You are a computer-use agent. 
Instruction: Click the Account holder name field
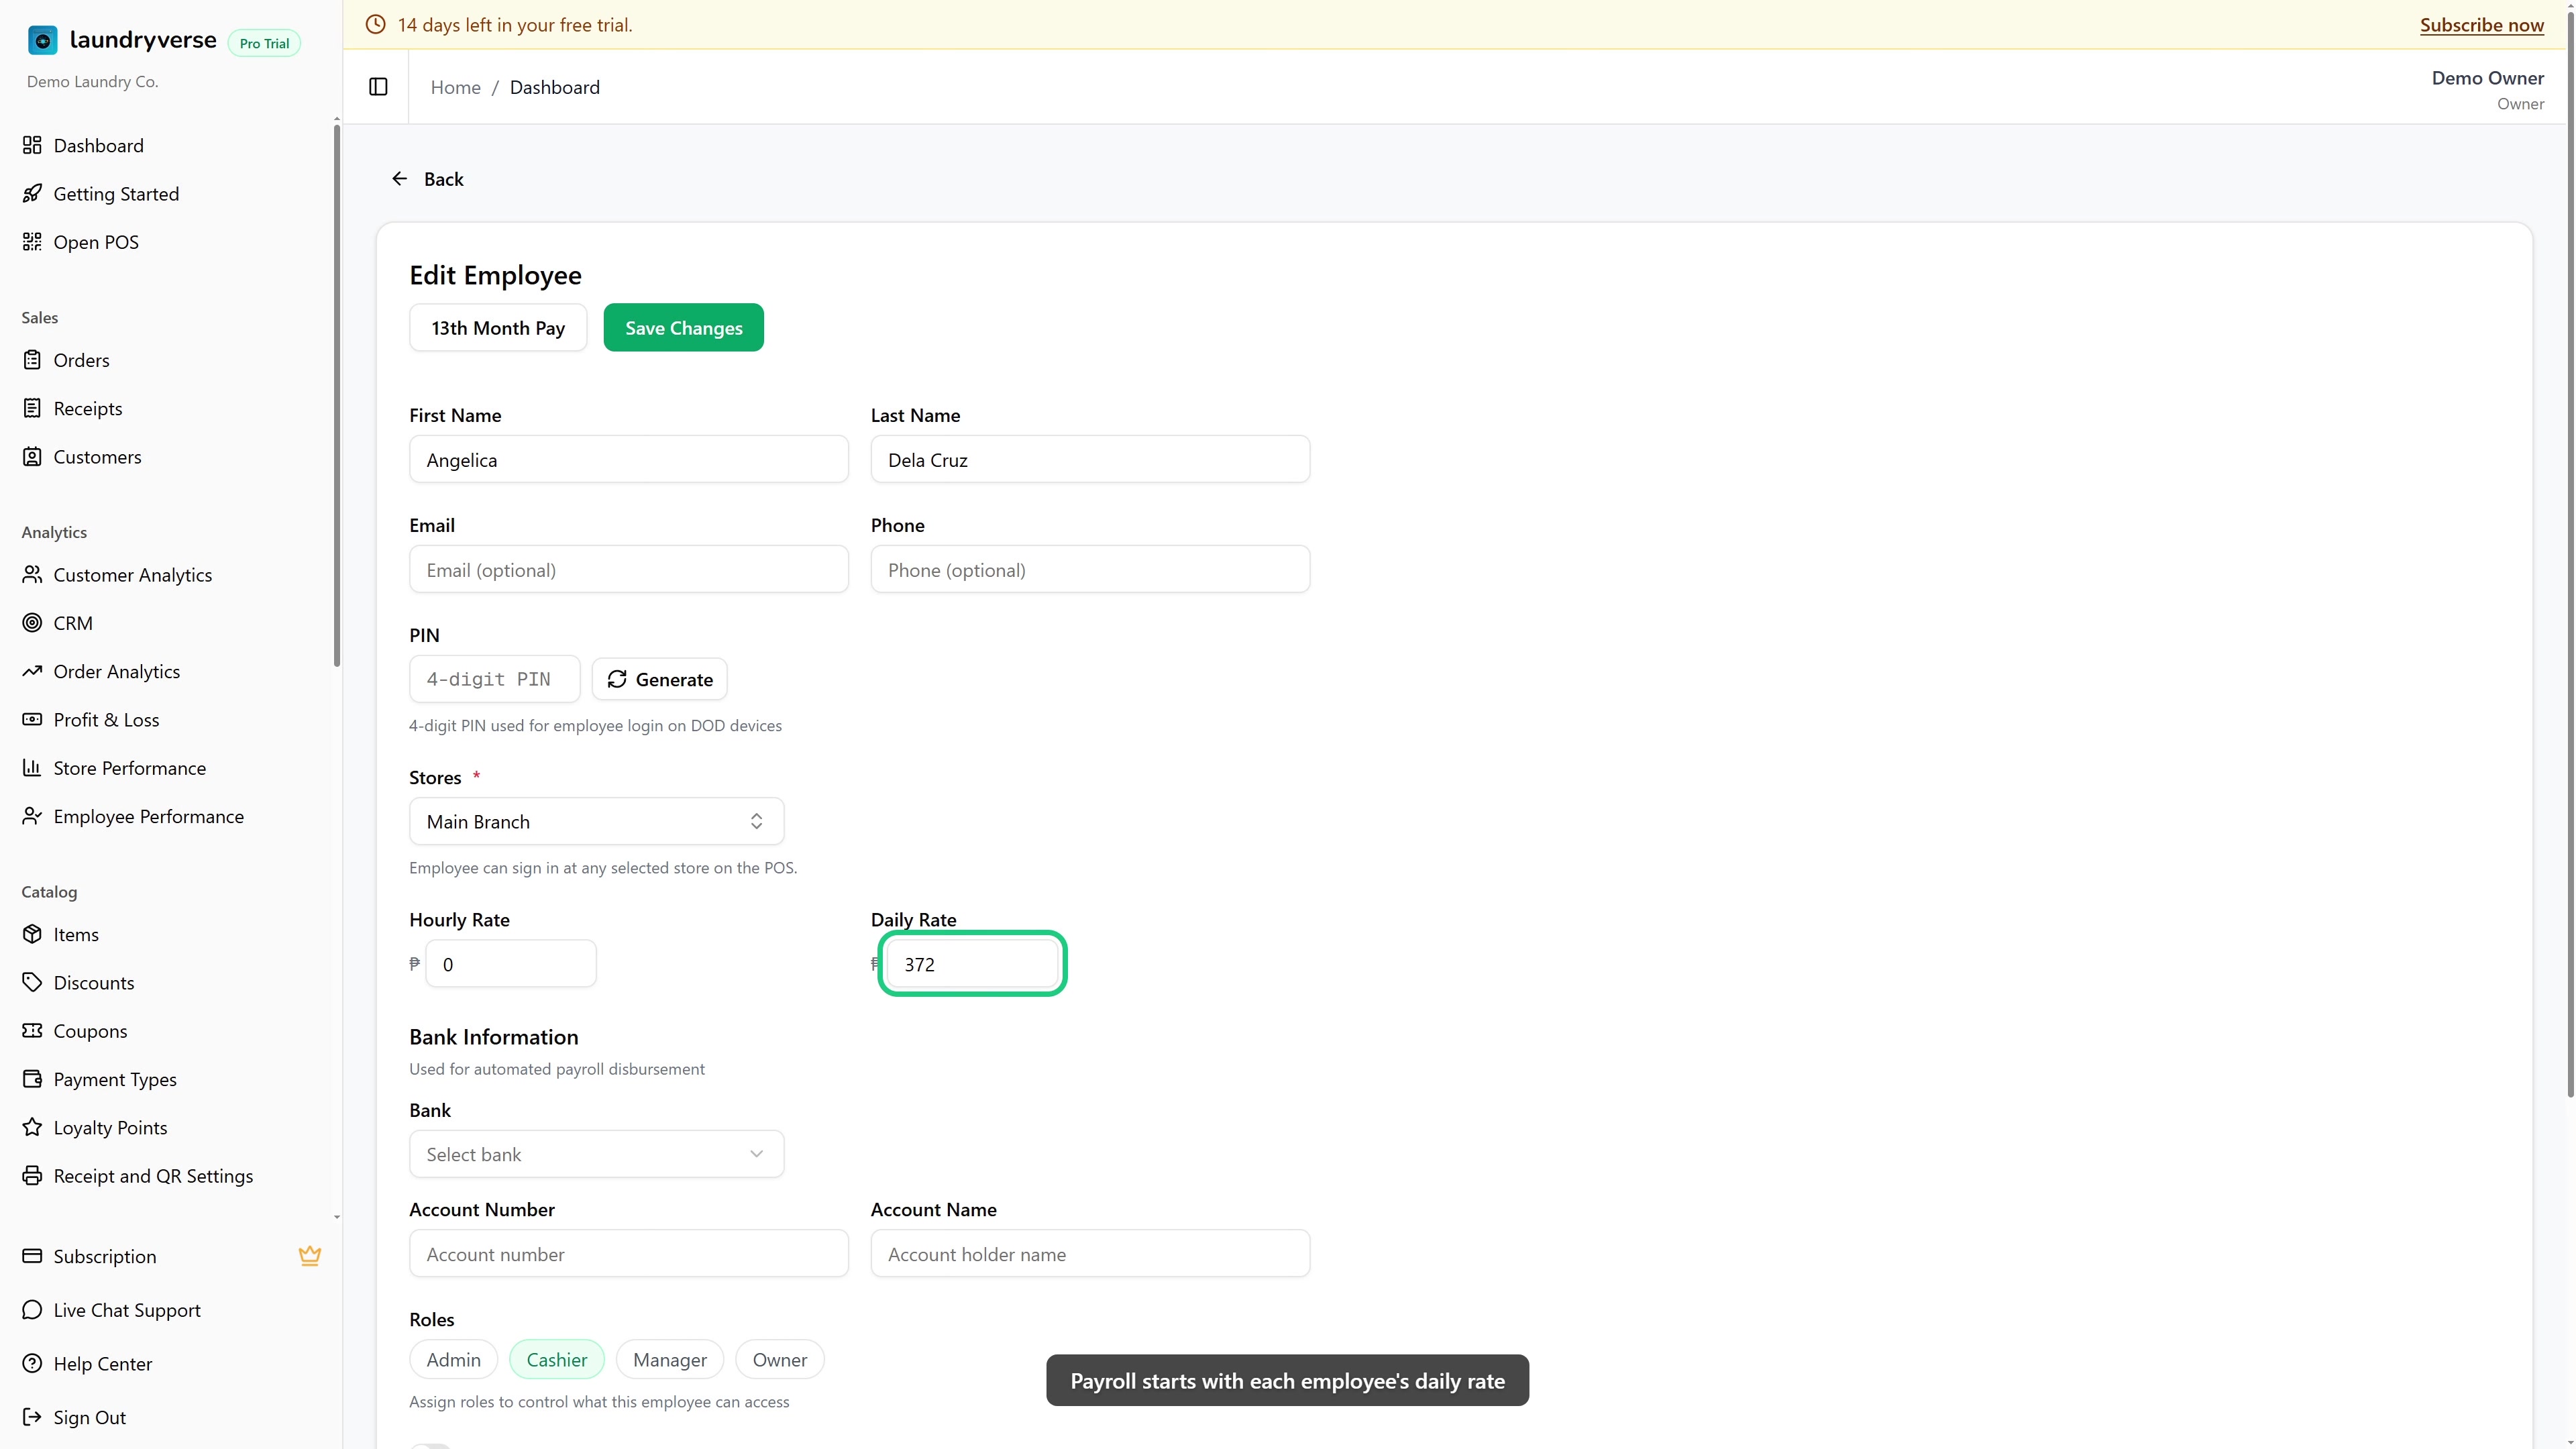[x=1090, y=1253]
